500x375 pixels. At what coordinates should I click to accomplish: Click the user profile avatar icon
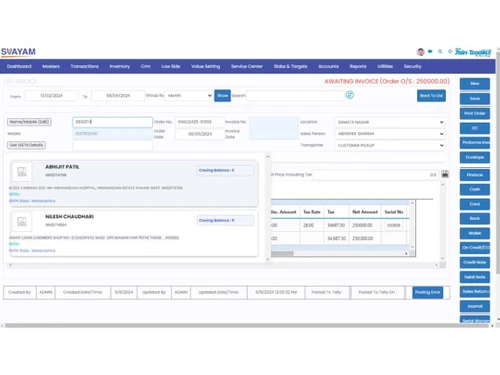tap(421, 52)
